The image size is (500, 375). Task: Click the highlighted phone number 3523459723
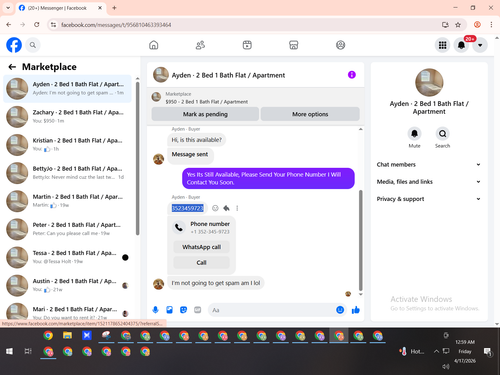coord(187,208)
